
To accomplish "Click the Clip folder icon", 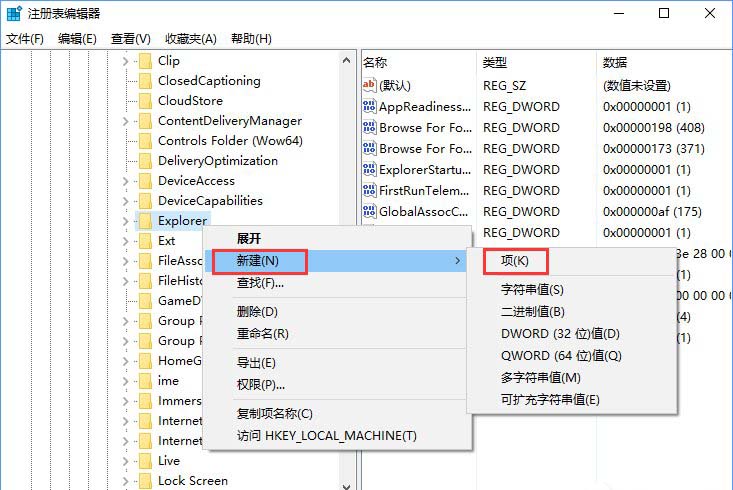I will [146, 61].
